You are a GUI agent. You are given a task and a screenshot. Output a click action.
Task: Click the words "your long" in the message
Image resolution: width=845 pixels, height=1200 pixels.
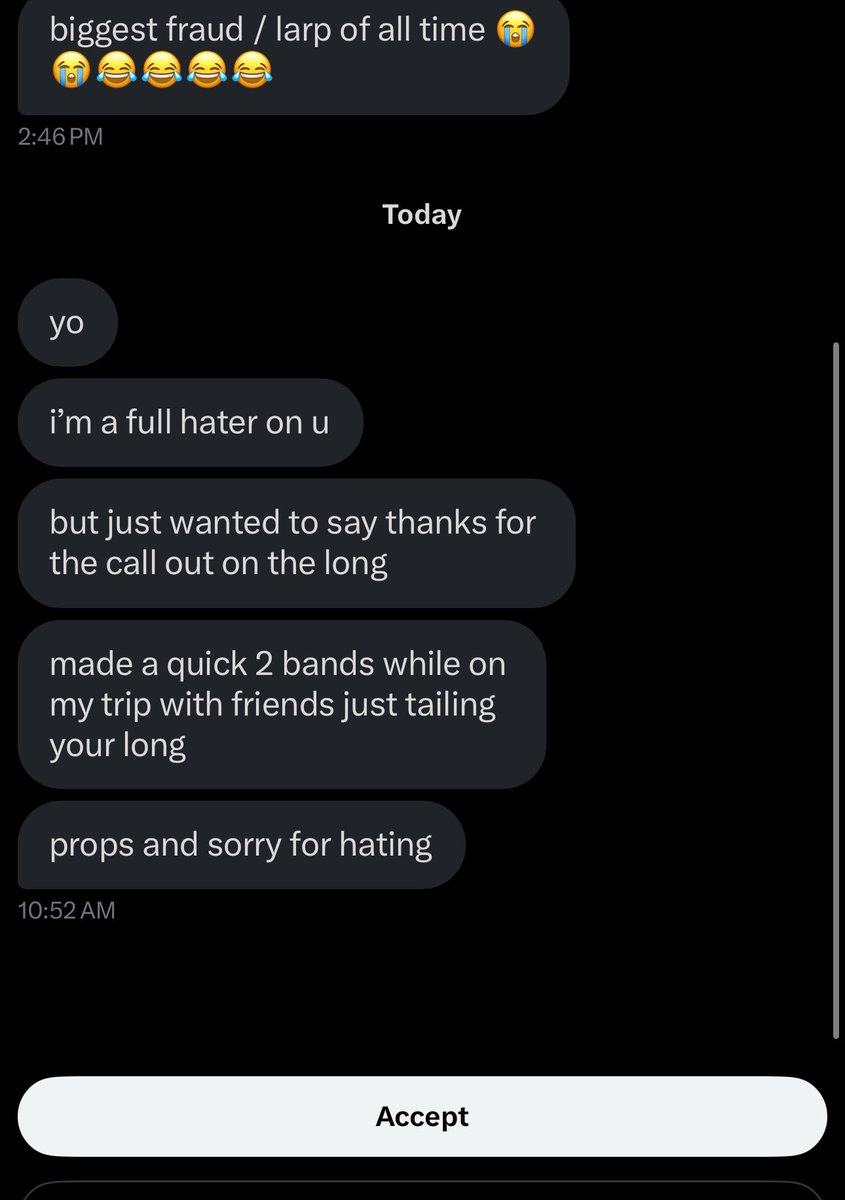pyautogui.click(x=117, y=746)
